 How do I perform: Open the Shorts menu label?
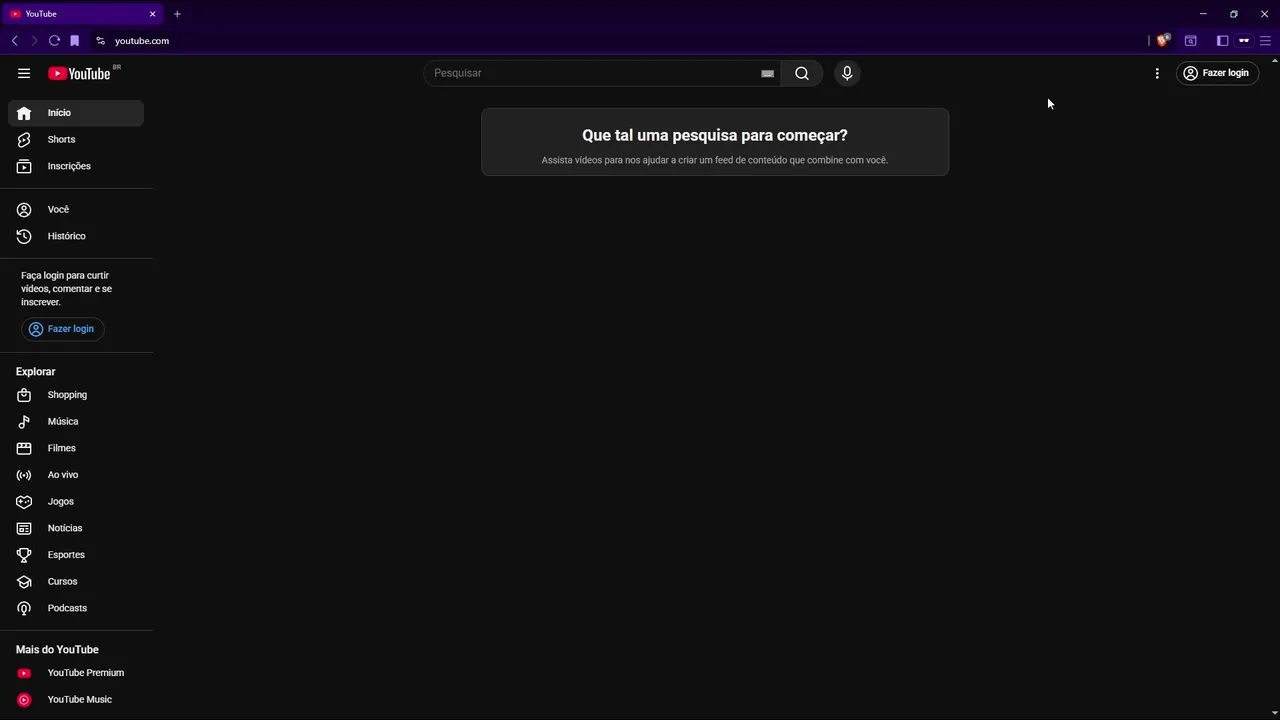[61, 140]
